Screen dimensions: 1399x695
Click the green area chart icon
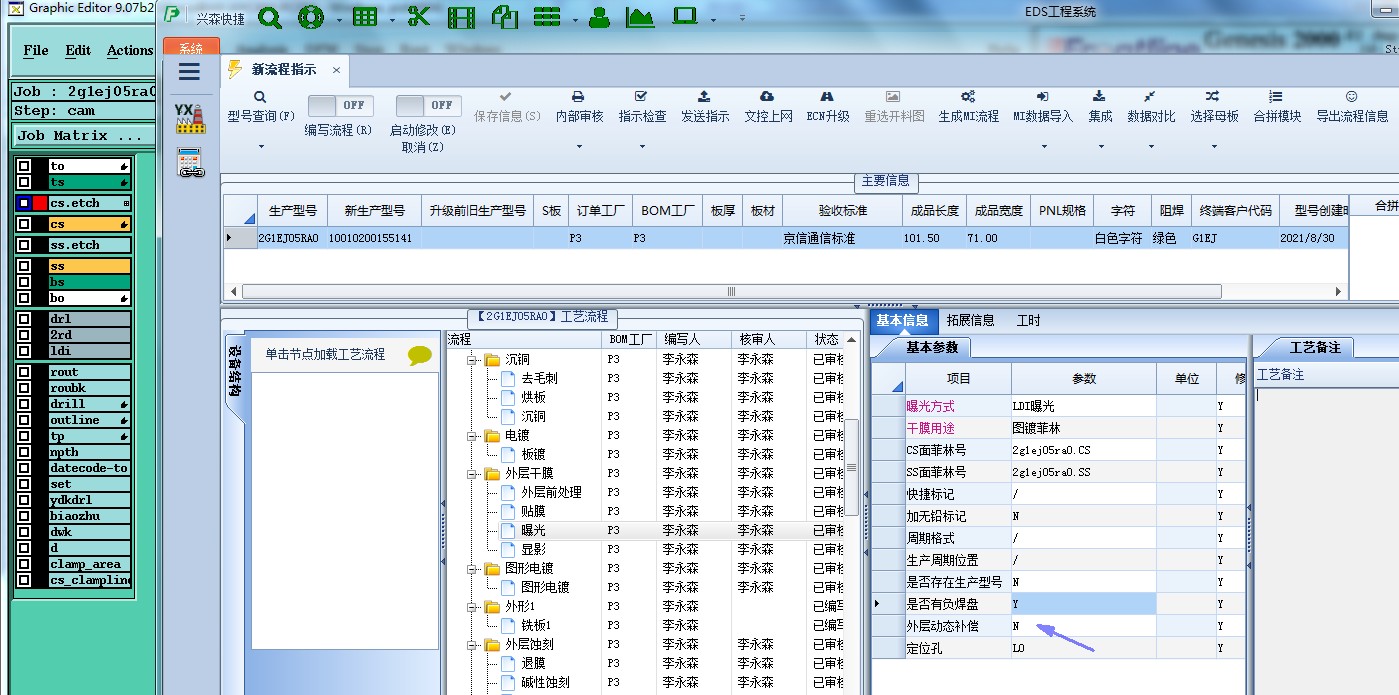click(640, 17)
